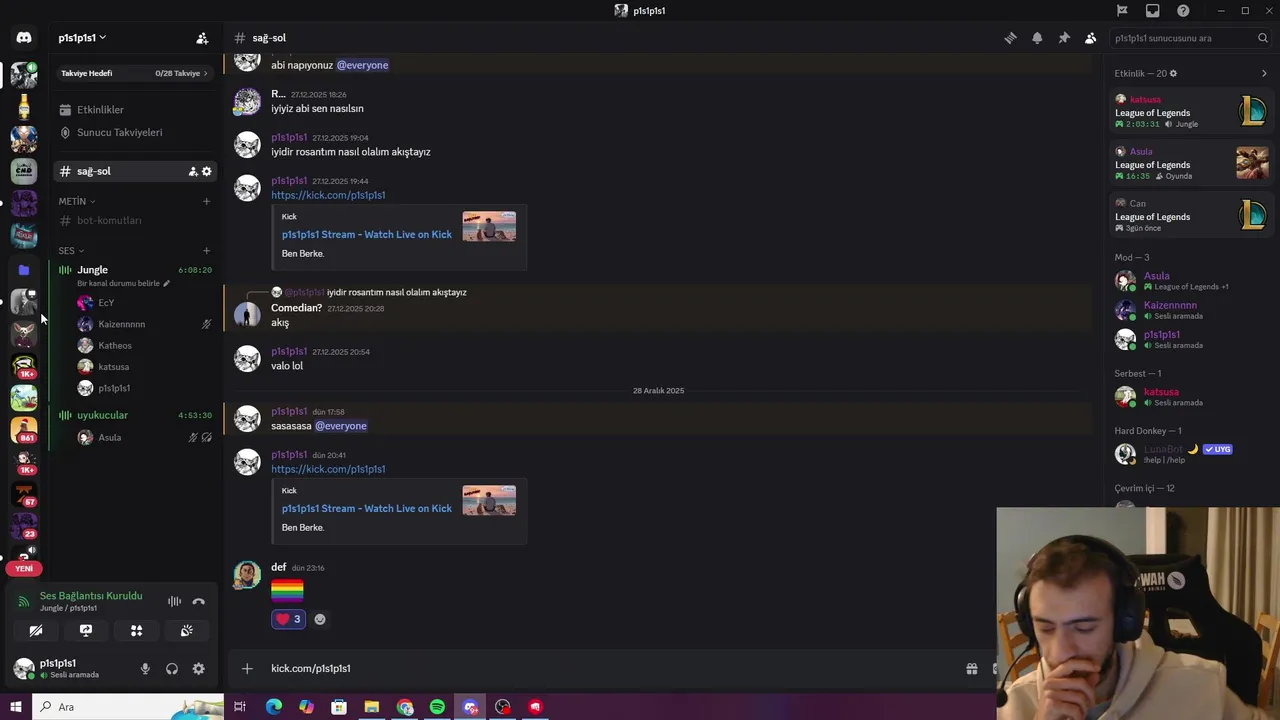The width and height of the screenshot is (1280, 720).
Task: Add a channel to METİN category
Action: pos(206,201)
